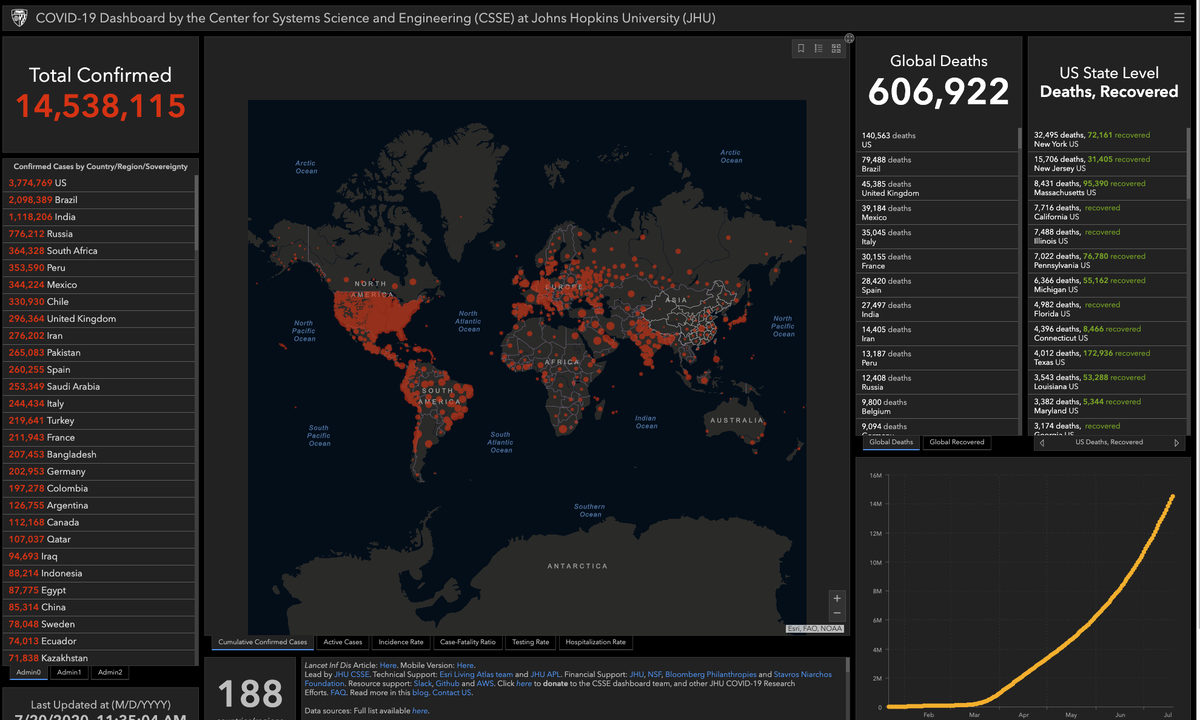Click the US row in confirmed cases list

click(99, 183)
